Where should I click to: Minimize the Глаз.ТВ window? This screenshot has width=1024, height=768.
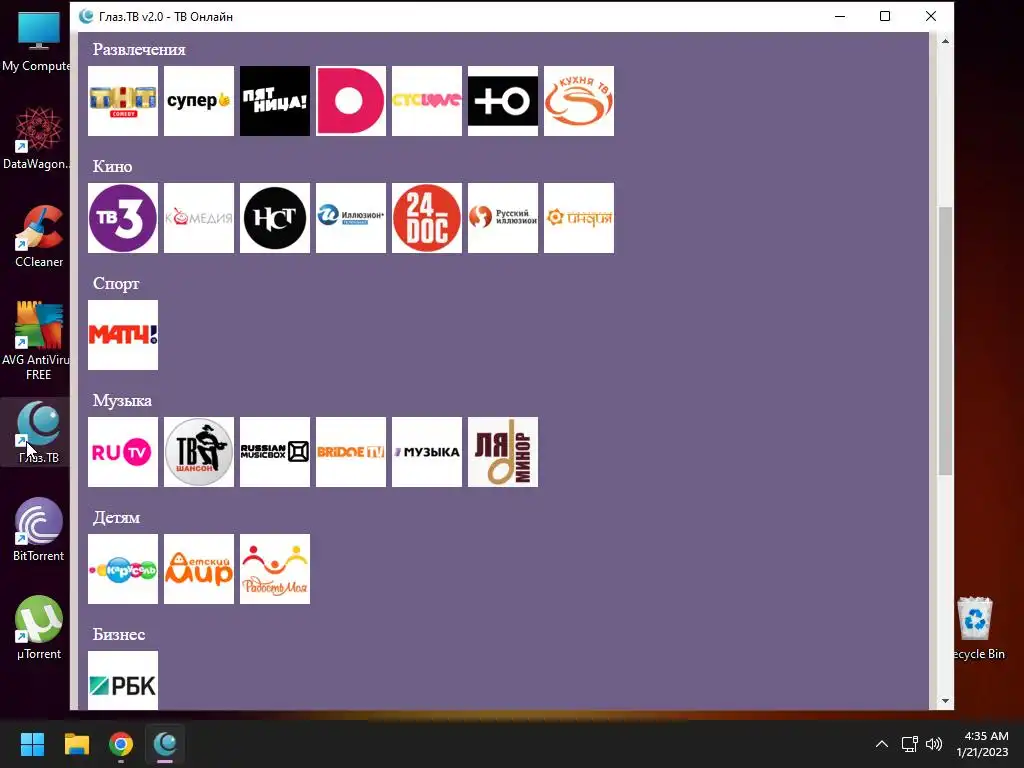840,16
